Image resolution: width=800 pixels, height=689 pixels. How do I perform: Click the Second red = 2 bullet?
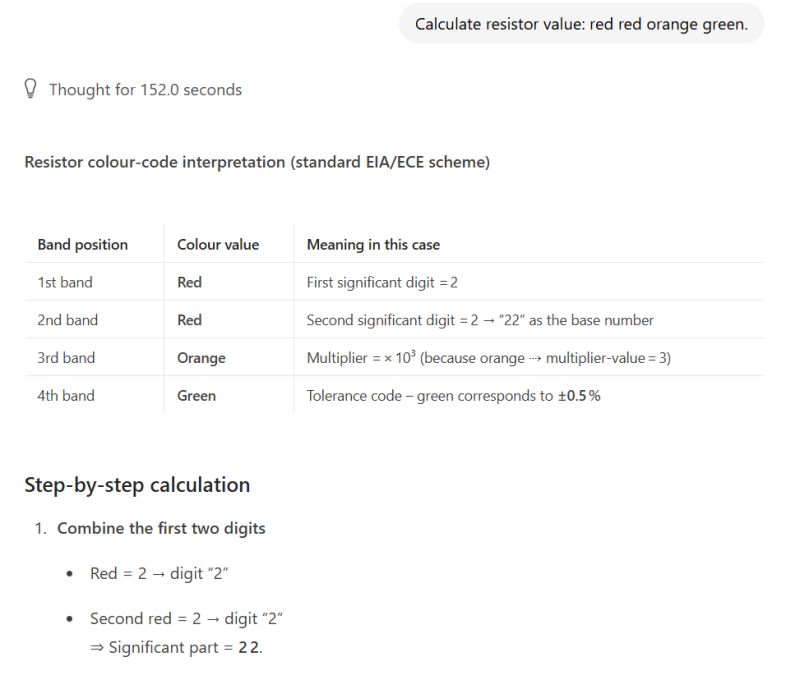point(187,618)
